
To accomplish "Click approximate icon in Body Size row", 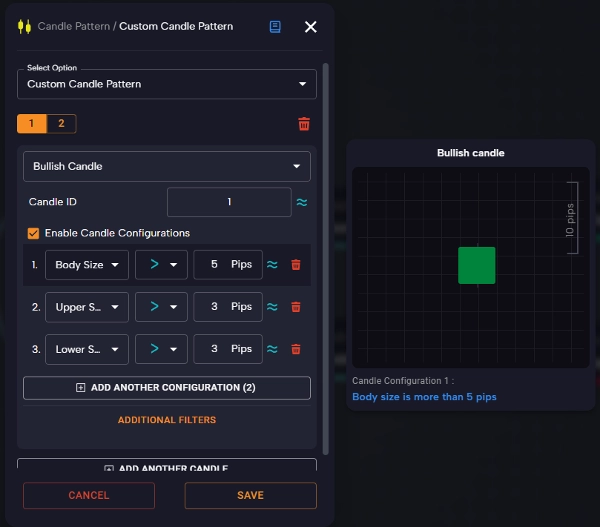I will pos(272,264).
